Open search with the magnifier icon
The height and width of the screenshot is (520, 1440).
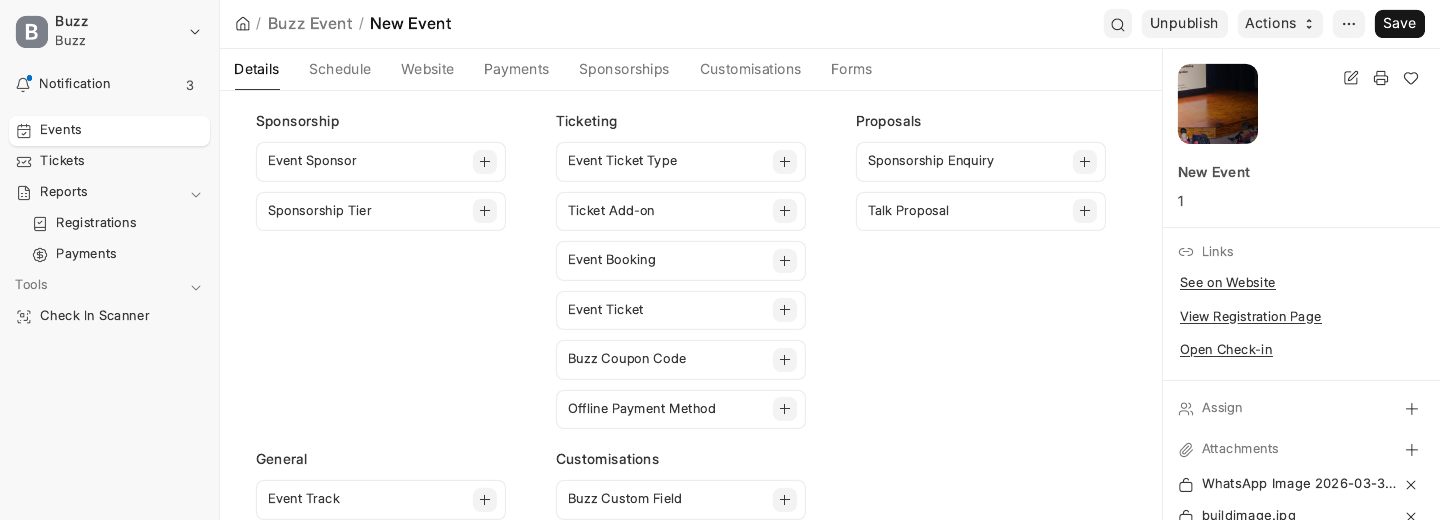click(x=1118, y=24)
